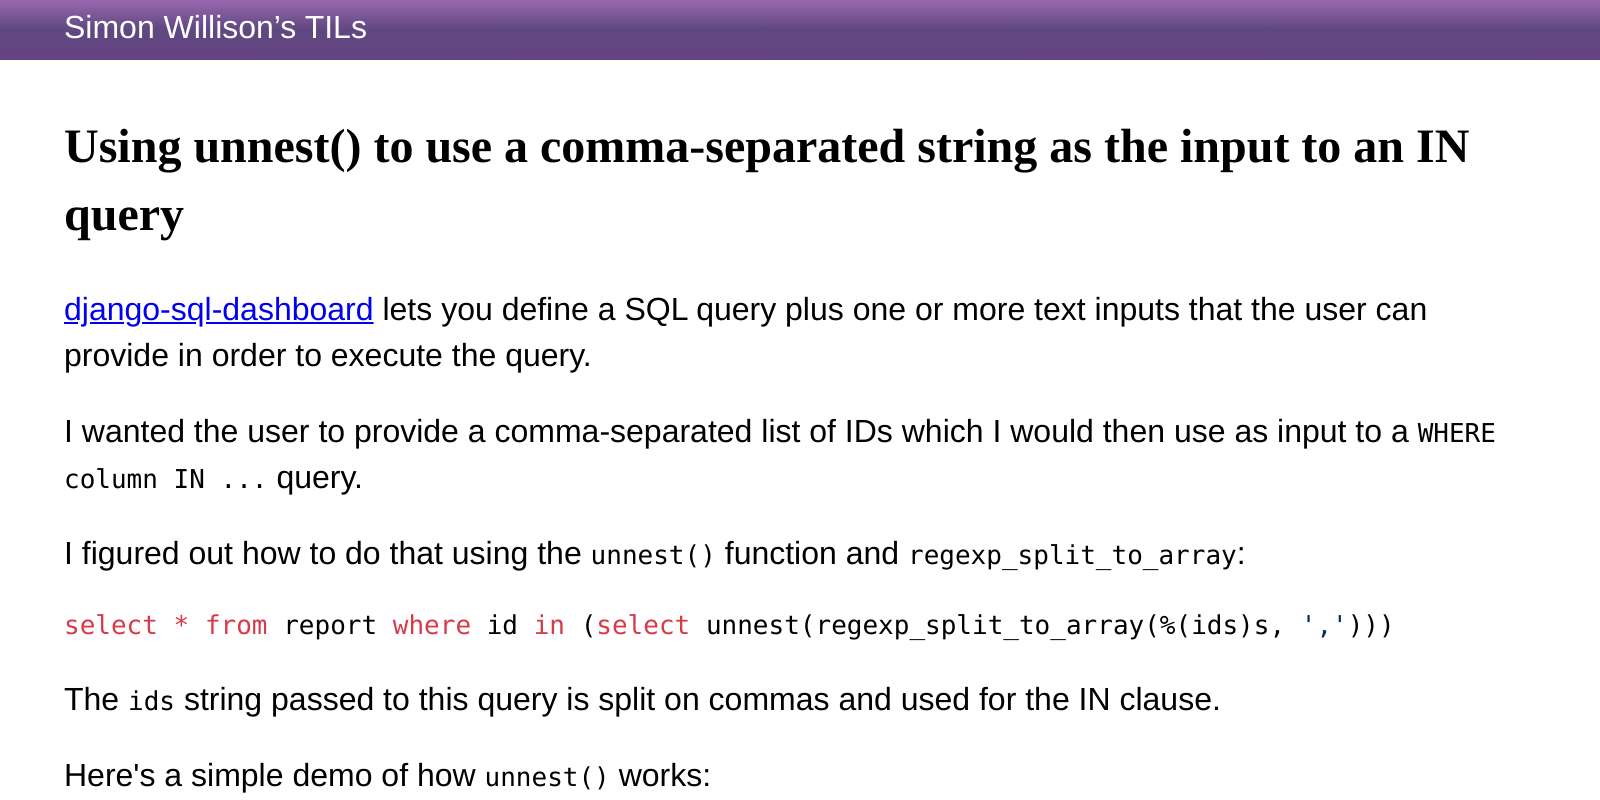Click the in keyword in the SQL code
The width and height of the screenshot is (1600, 800).
549,624
